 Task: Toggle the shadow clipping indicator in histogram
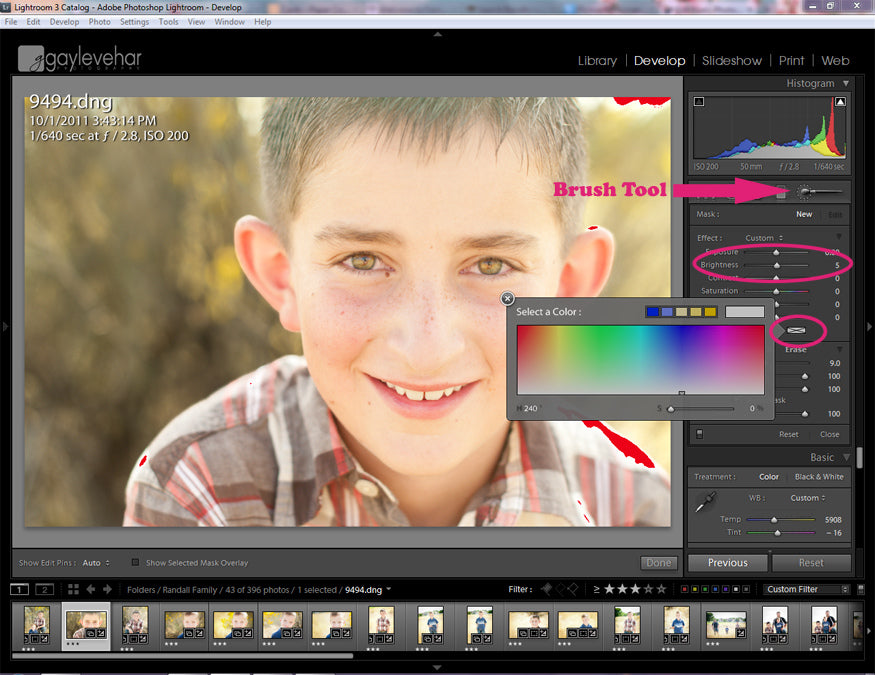pos(698,101)
